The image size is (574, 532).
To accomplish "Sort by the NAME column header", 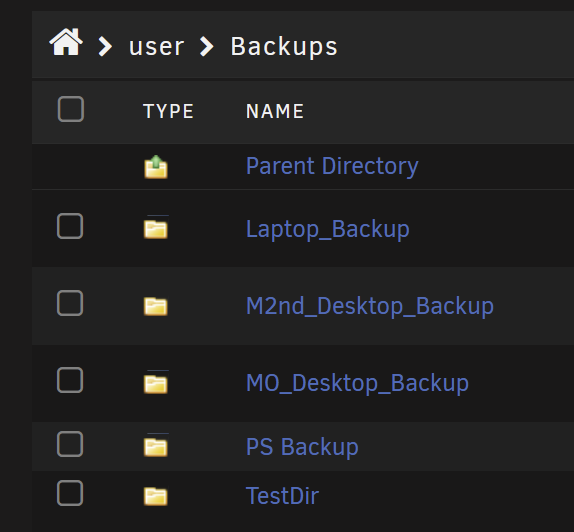I will click(x=275, y=111).
